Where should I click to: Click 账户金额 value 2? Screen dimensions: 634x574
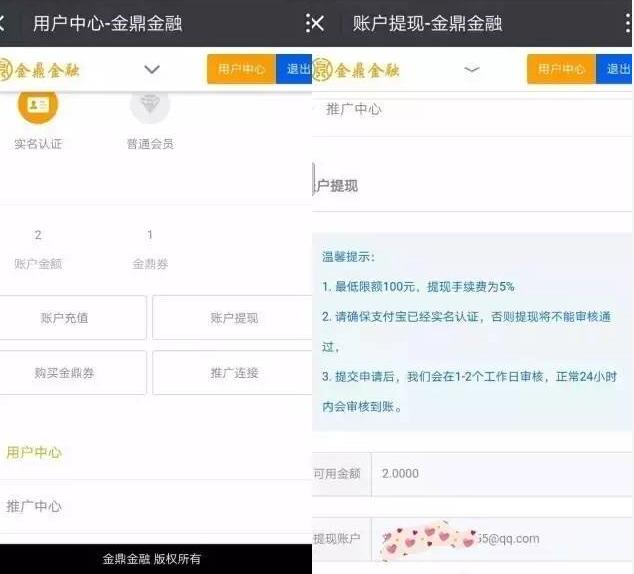pyautogui.click(x=38, y=235)
